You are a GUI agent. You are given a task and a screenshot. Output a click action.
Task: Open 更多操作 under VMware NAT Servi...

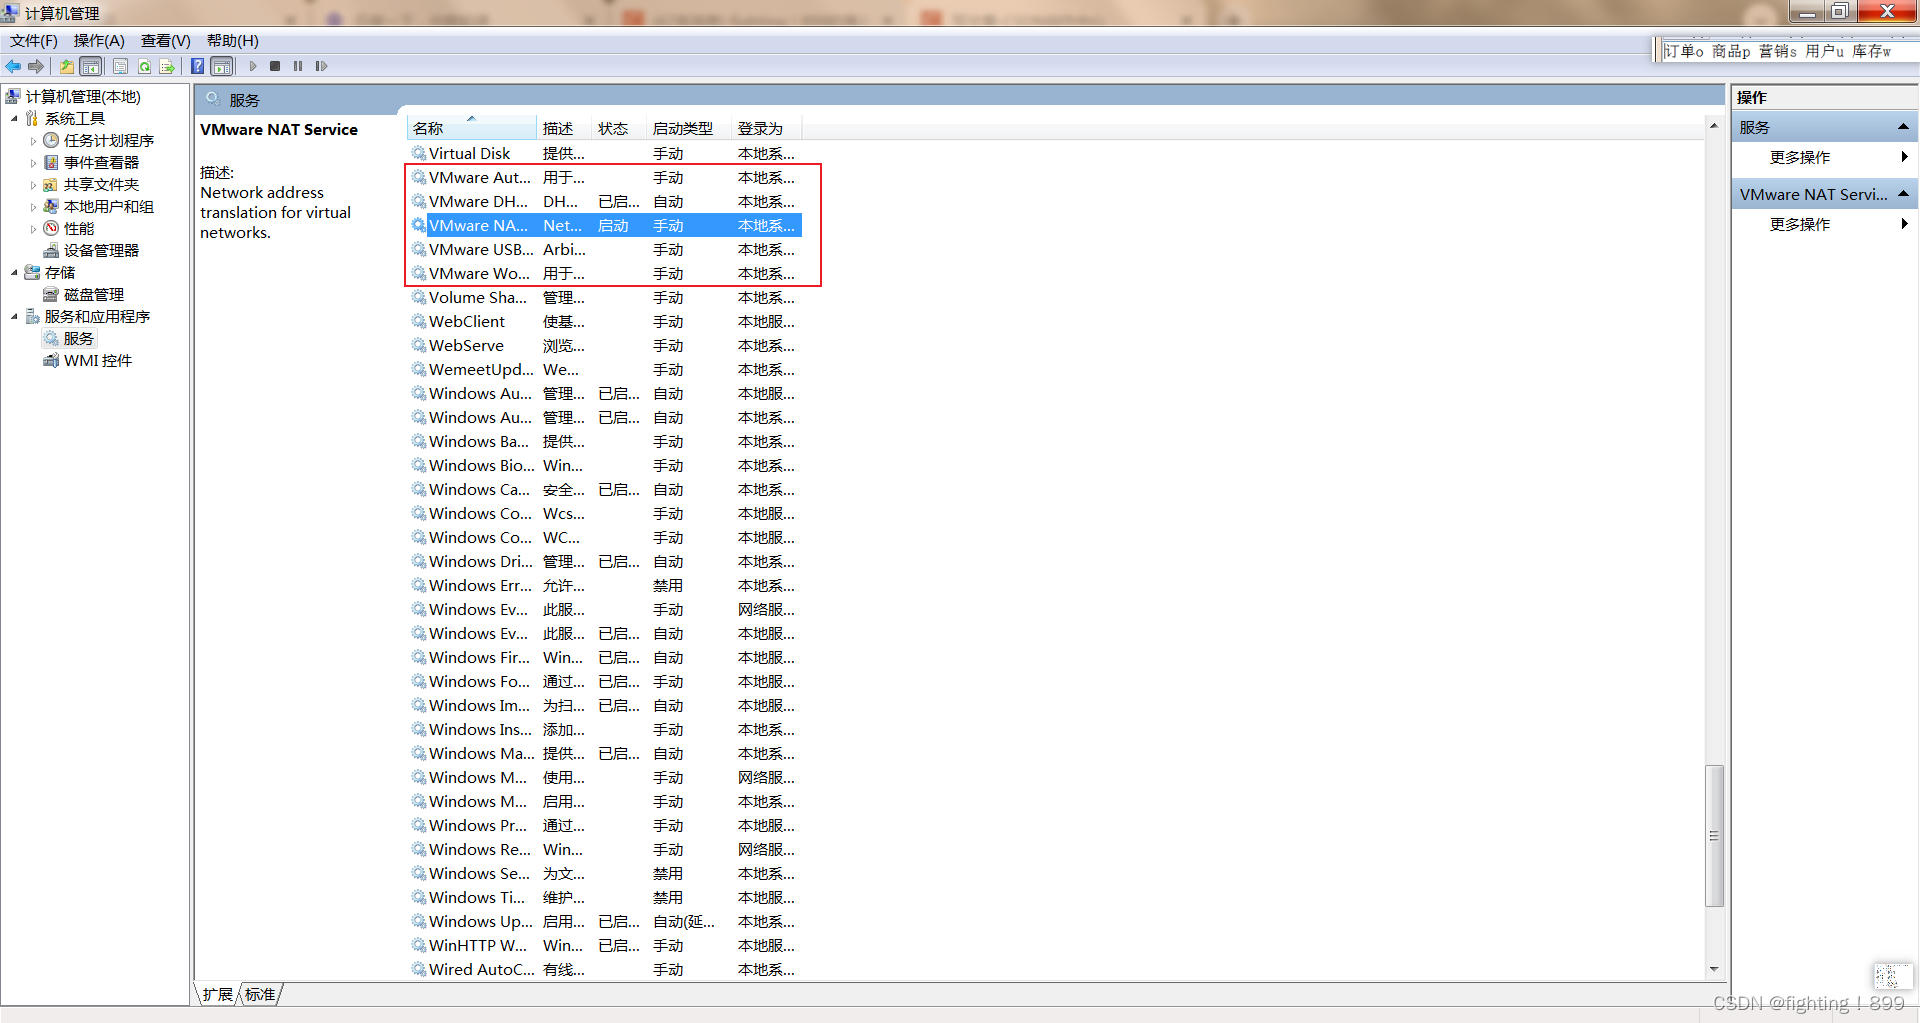(1800, 225)
